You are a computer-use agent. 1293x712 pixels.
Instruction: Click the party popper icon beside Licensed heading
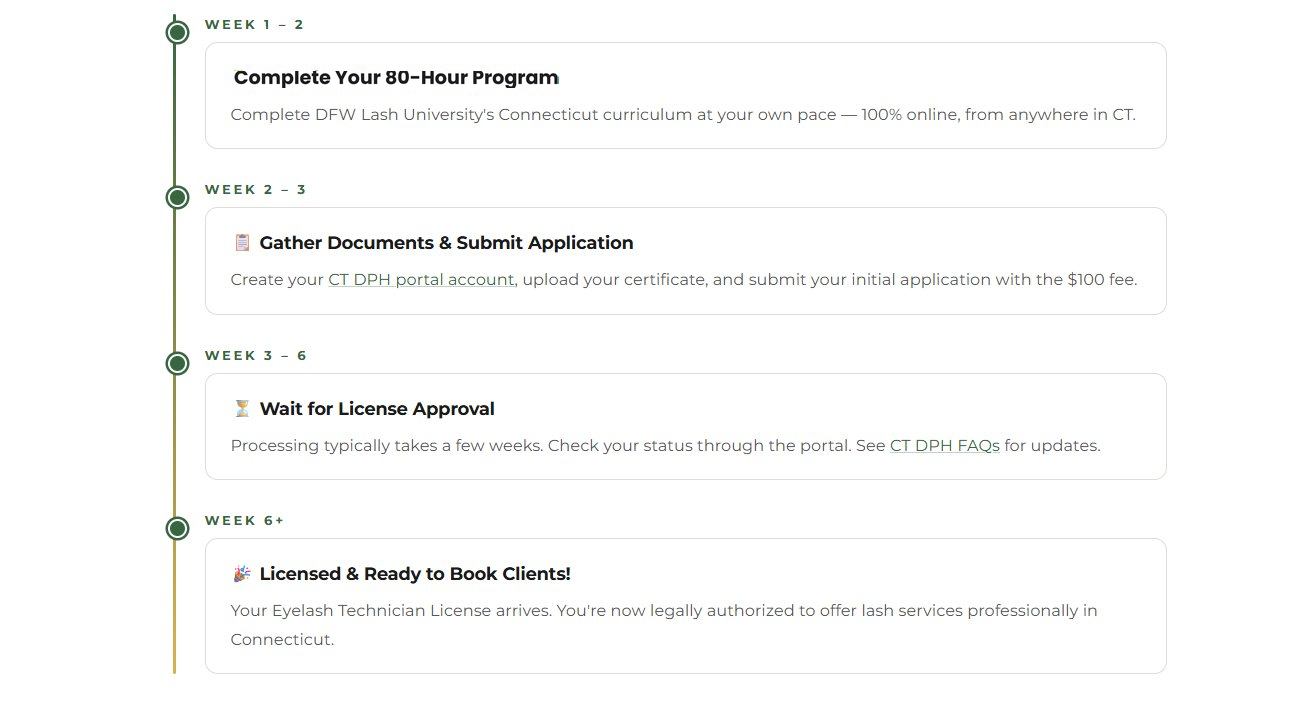pos(240,573)
